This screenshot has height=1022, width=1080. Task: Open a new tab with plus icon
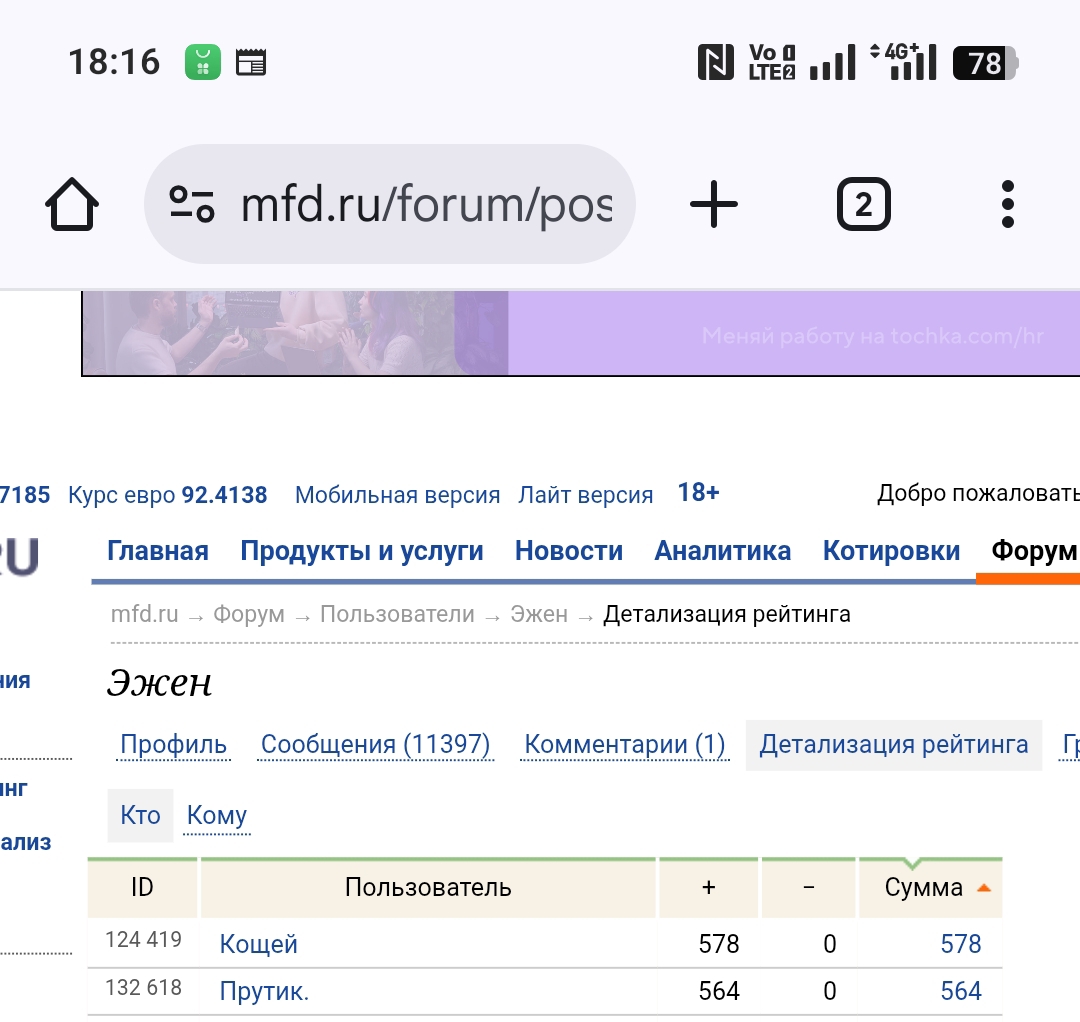point(714,205)
